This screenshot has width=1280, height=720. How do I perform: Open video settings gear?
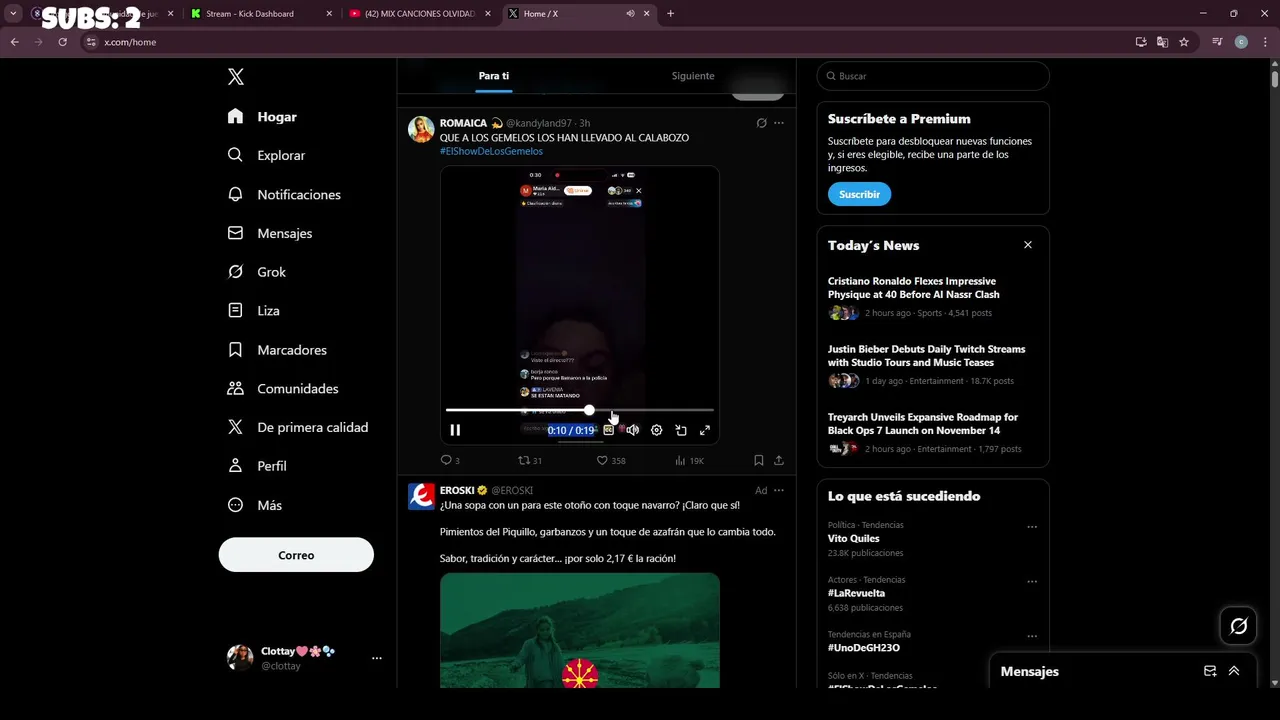coord(657,430)
